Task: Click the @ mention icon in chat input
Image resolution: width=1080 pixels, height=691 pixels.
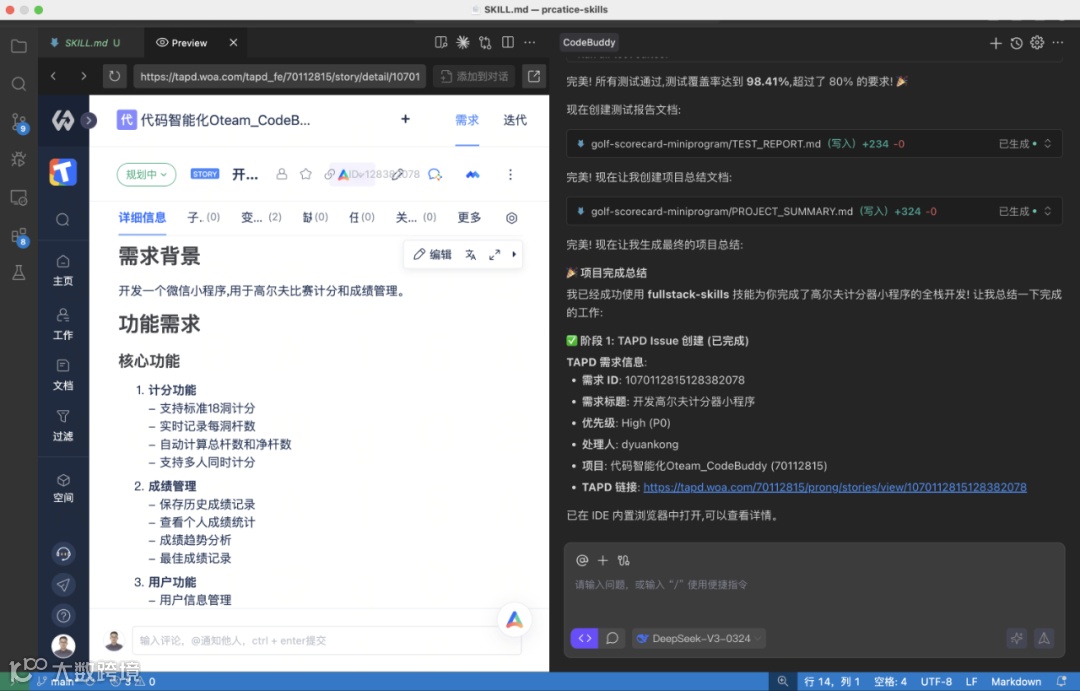Action: (x=582, y=560)
